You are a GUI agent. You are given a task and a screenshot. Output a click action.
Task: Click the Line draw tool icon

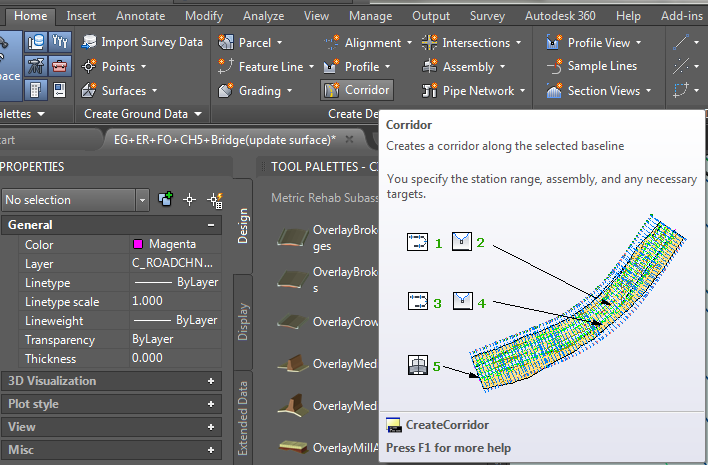[x=683, y=43]
